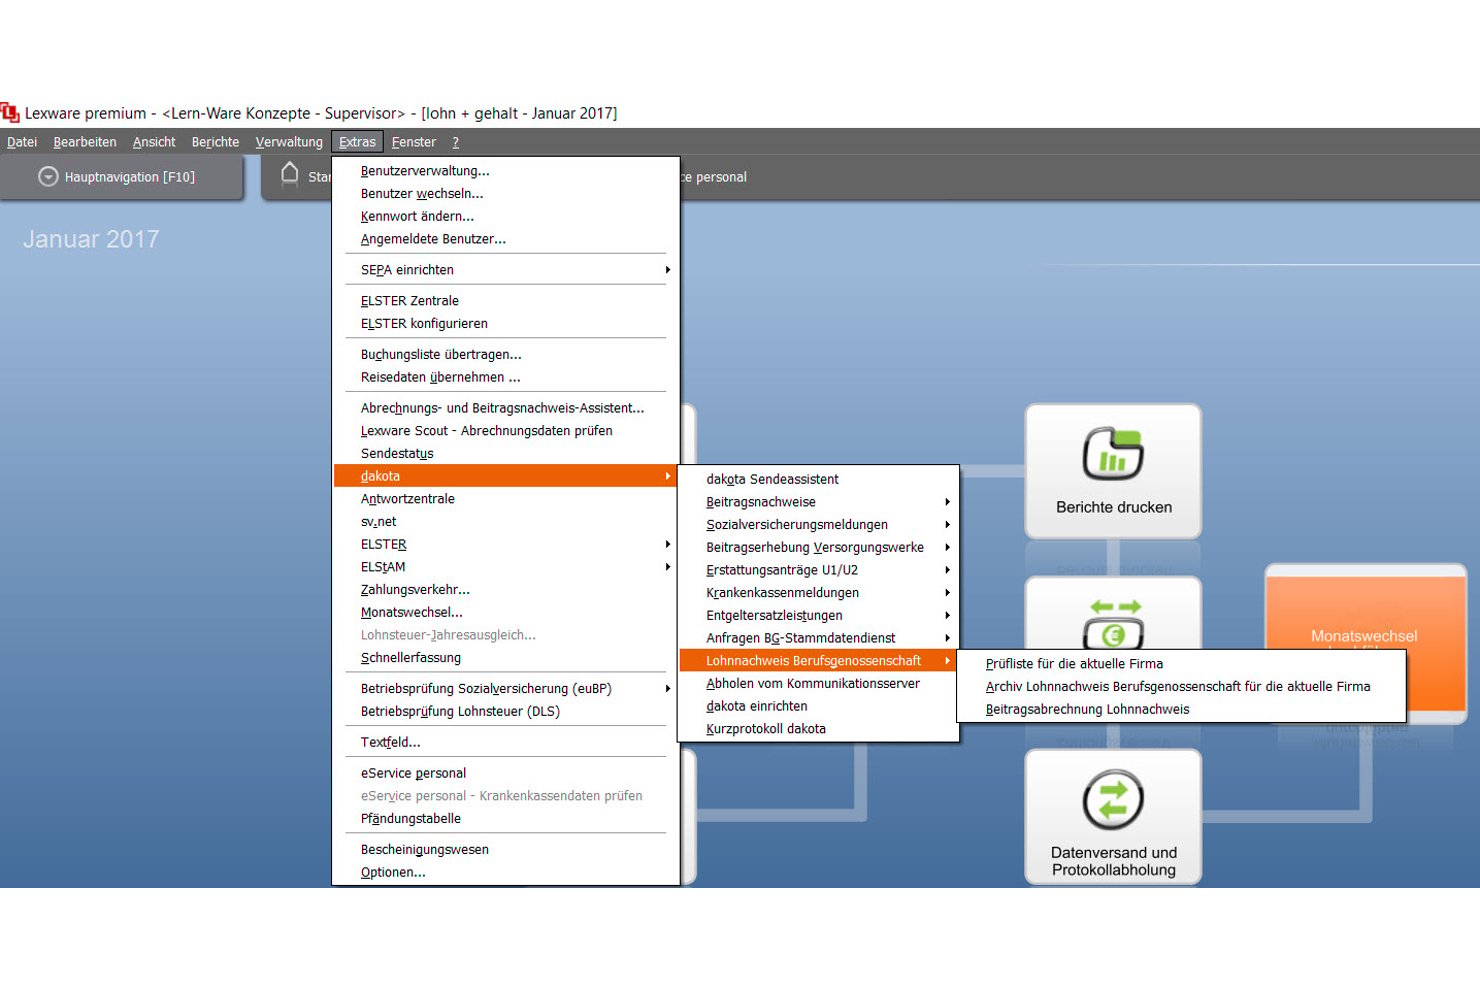Expand Beitragserhebung Versorgungswerke submenu
This screenshot has width=1480, height=987.
(818, 548)
